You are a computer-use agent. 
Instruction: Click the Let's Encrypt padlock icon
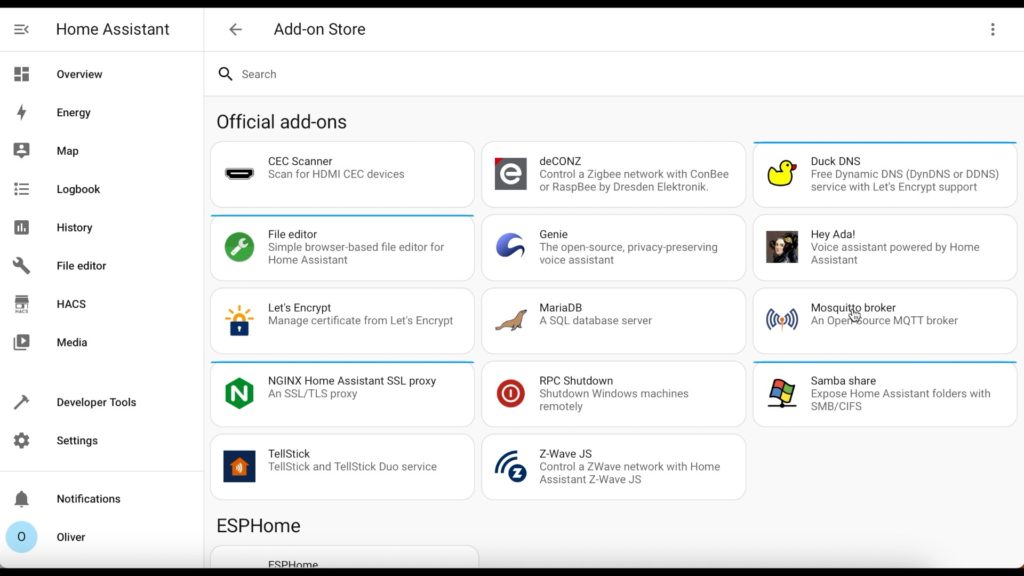coord(239,320)
